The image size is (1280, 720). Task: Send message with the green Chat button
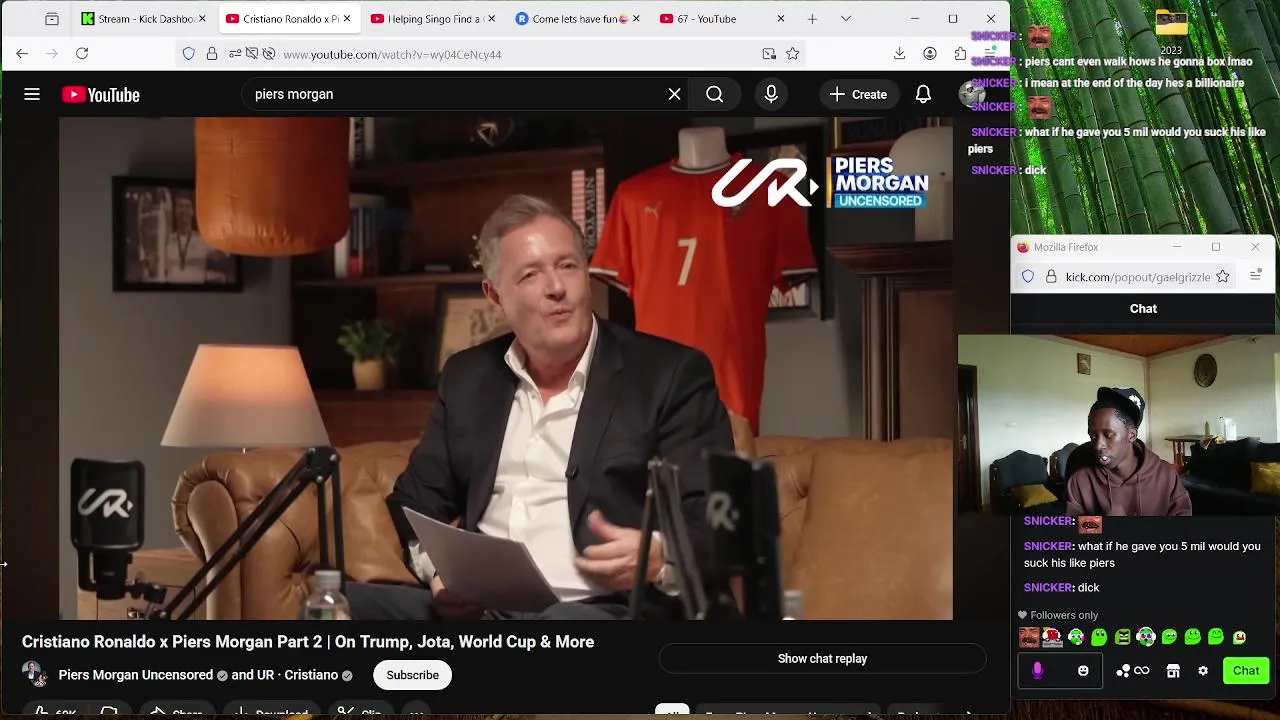[1246, 671]
